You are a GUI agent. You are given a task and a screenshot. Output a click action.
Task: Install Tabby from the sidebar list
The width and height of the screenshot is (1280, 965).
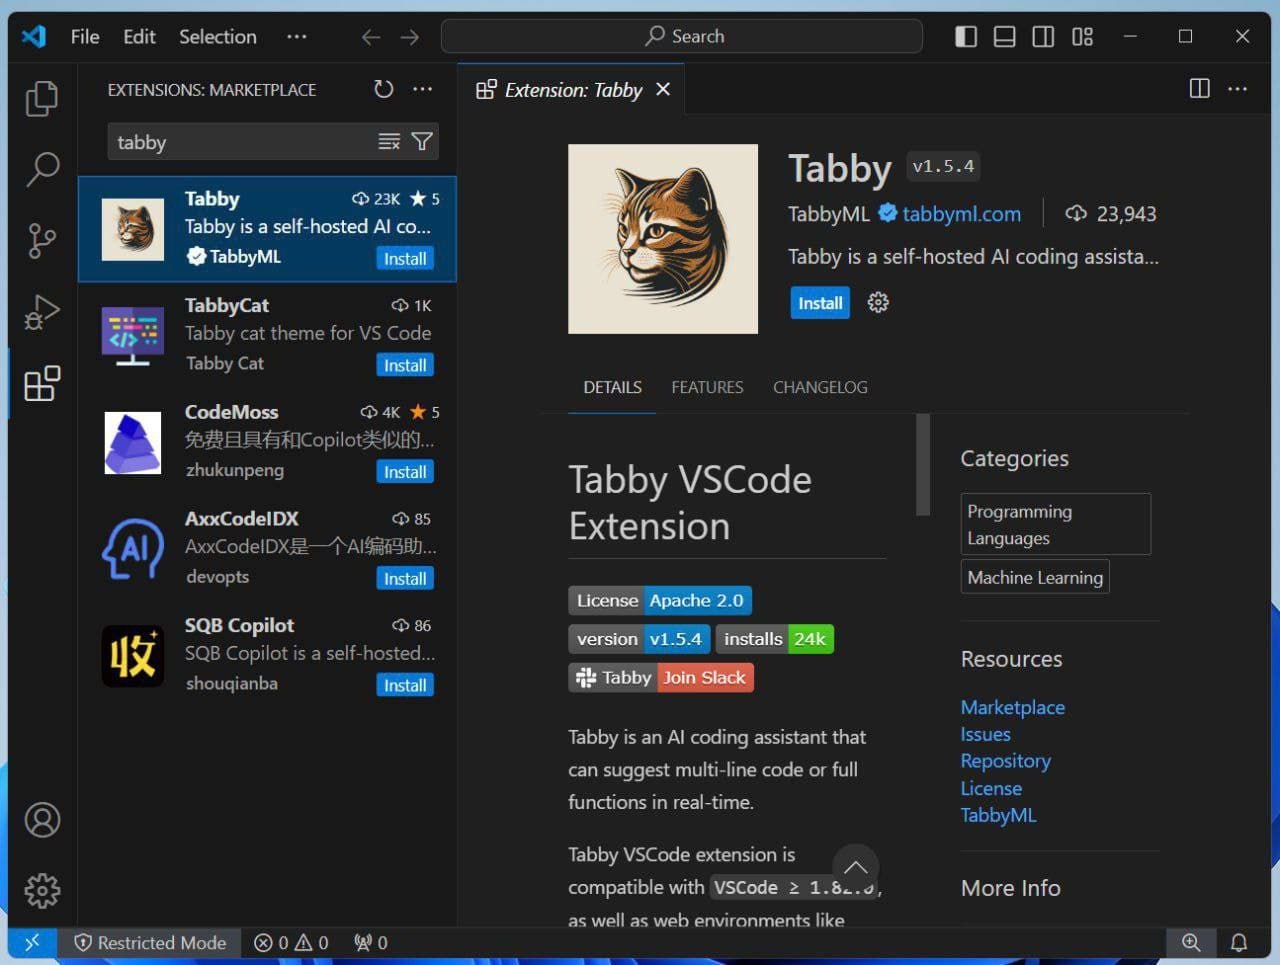pos(405,258)
